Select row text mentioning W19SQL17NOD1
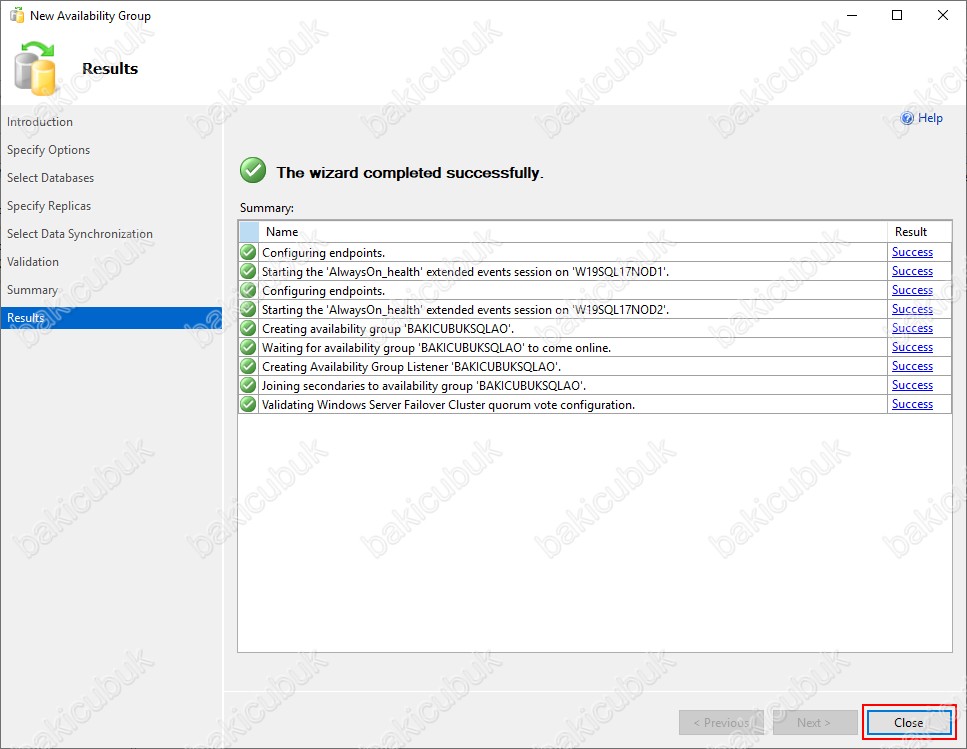The image size is (967, 749). point(465,271)
